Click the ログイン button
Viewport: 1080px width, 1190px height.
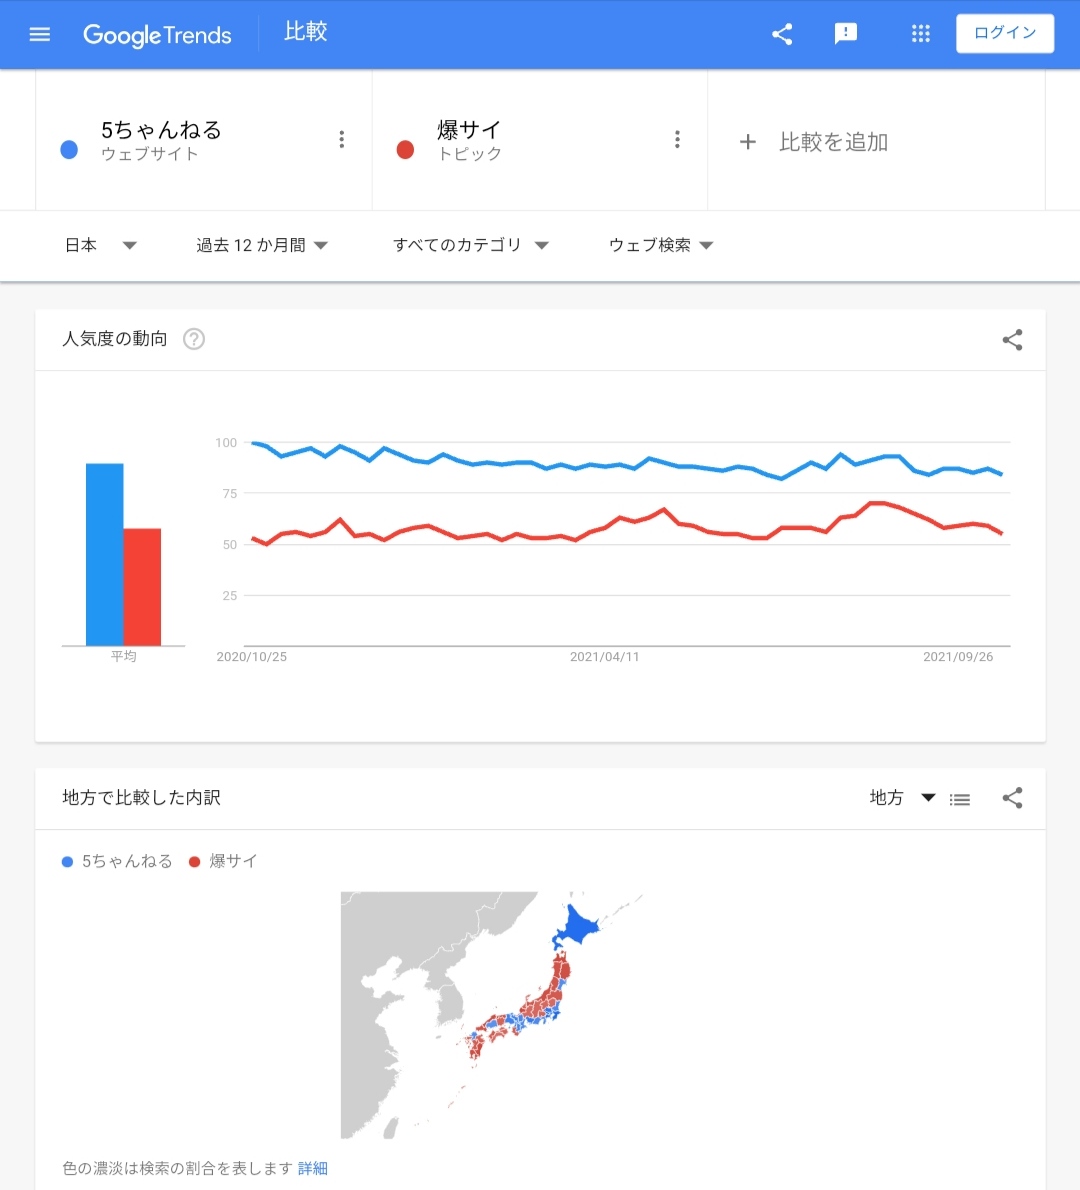(x=1005, y=33)
